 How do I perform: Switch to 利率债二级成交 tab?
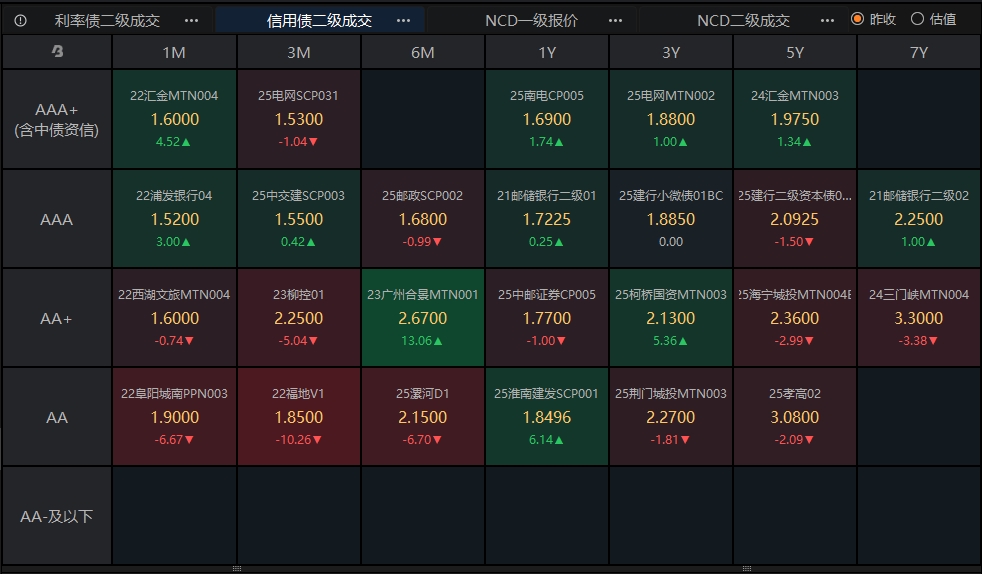click(x=107, y=21)
